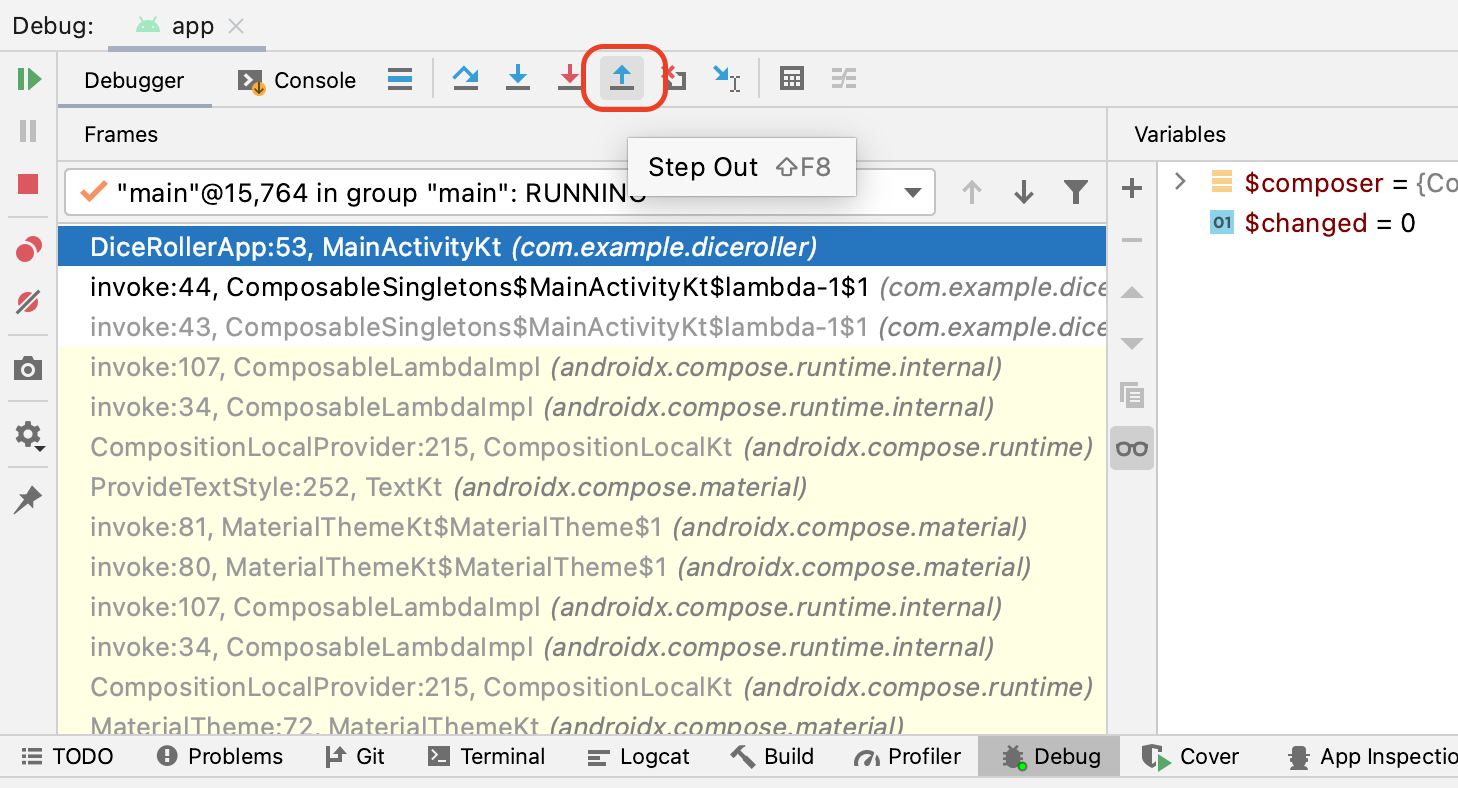Toggle the frames filter funnel icon
Viewport: 1458px width, 788px height.
pos(1075,192)
